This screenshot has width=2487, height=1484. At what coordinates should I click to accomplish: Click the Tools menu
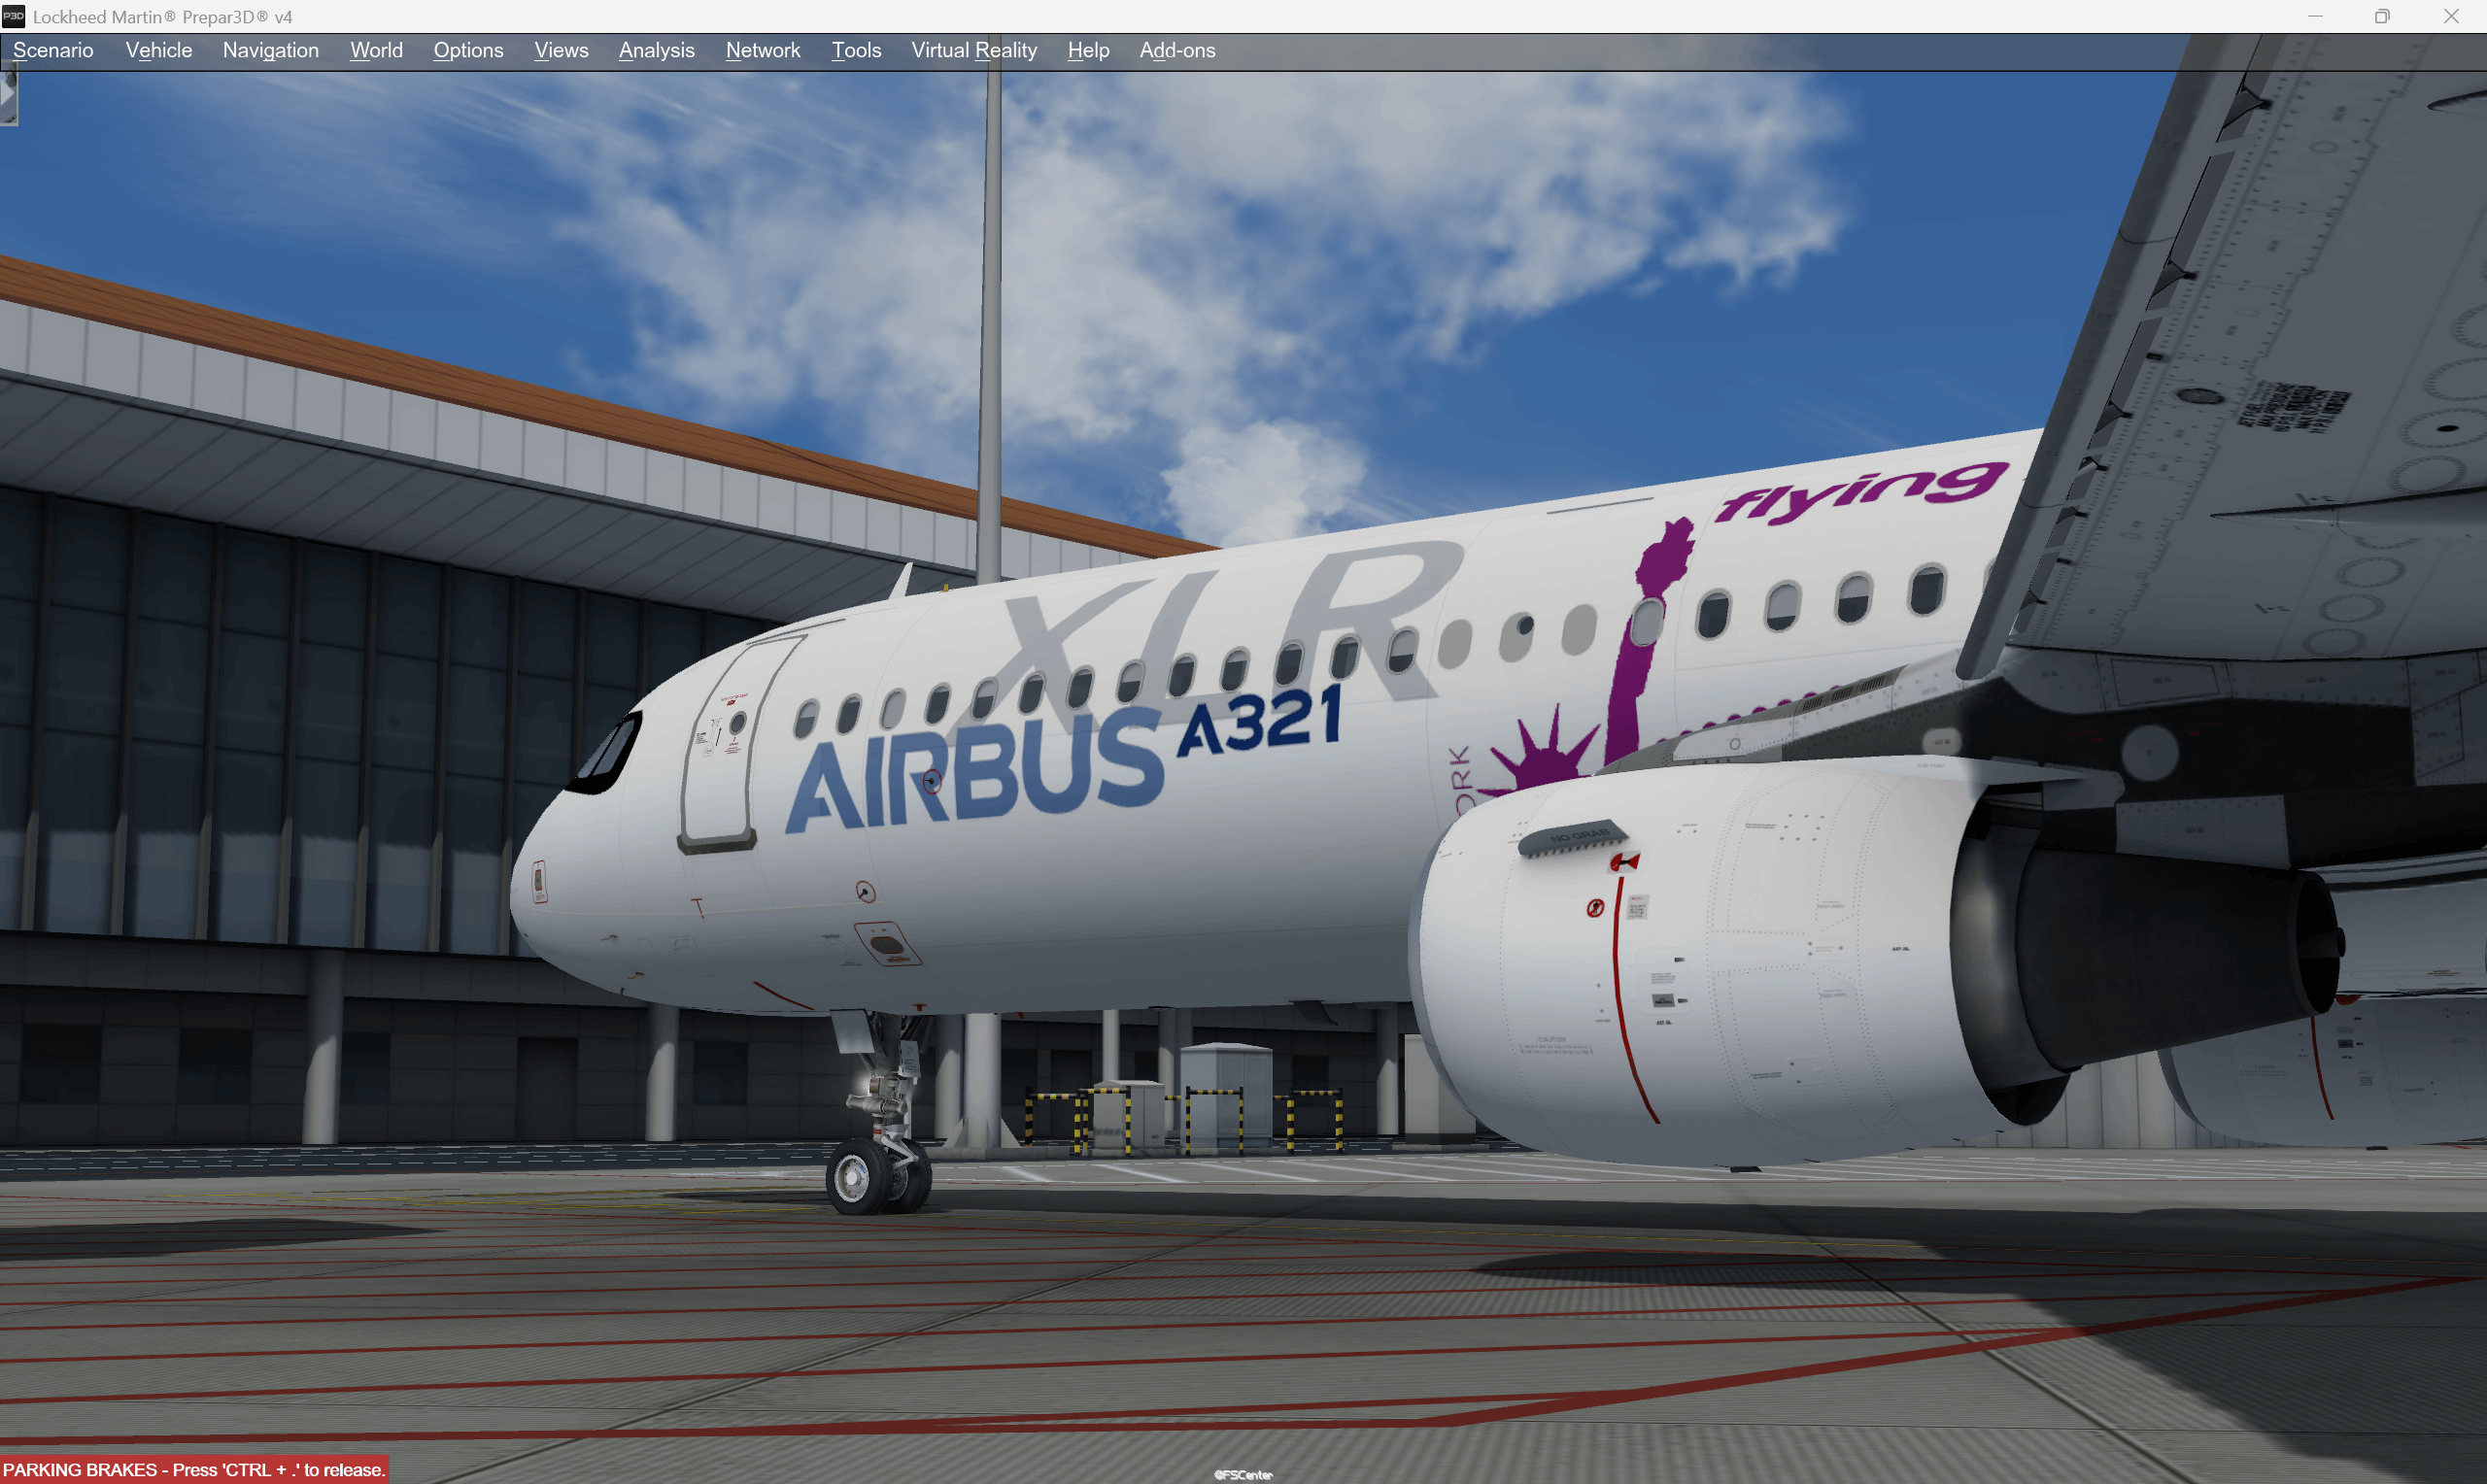click(x=857, y=50)
